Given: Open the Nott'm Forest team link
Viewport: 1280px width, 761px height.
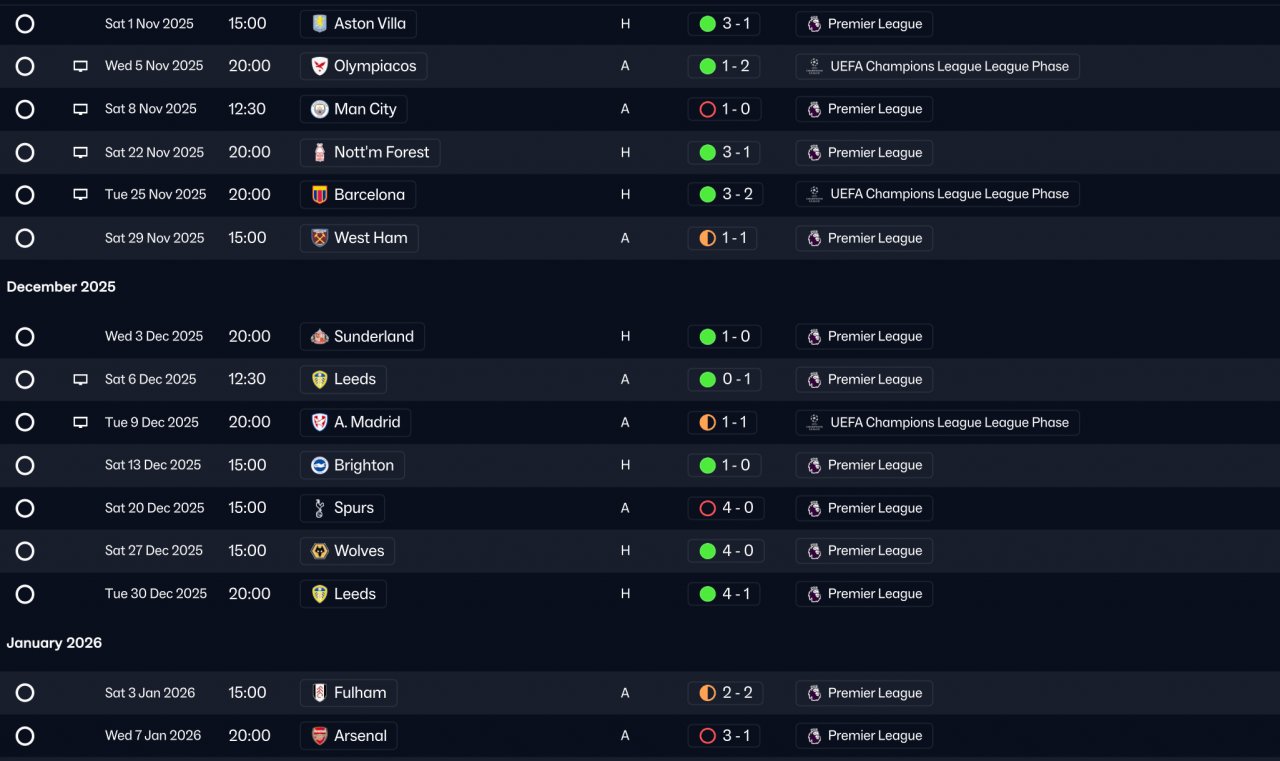Looking at the screenshot, I should tap(370, 152).
